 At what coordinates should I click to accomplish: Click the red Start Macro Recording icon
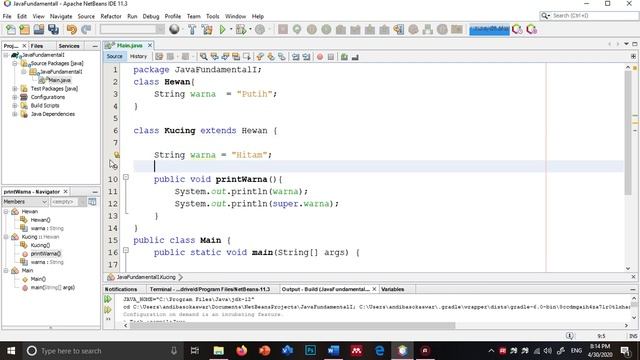pyautogui.click(x=320, y=57)
